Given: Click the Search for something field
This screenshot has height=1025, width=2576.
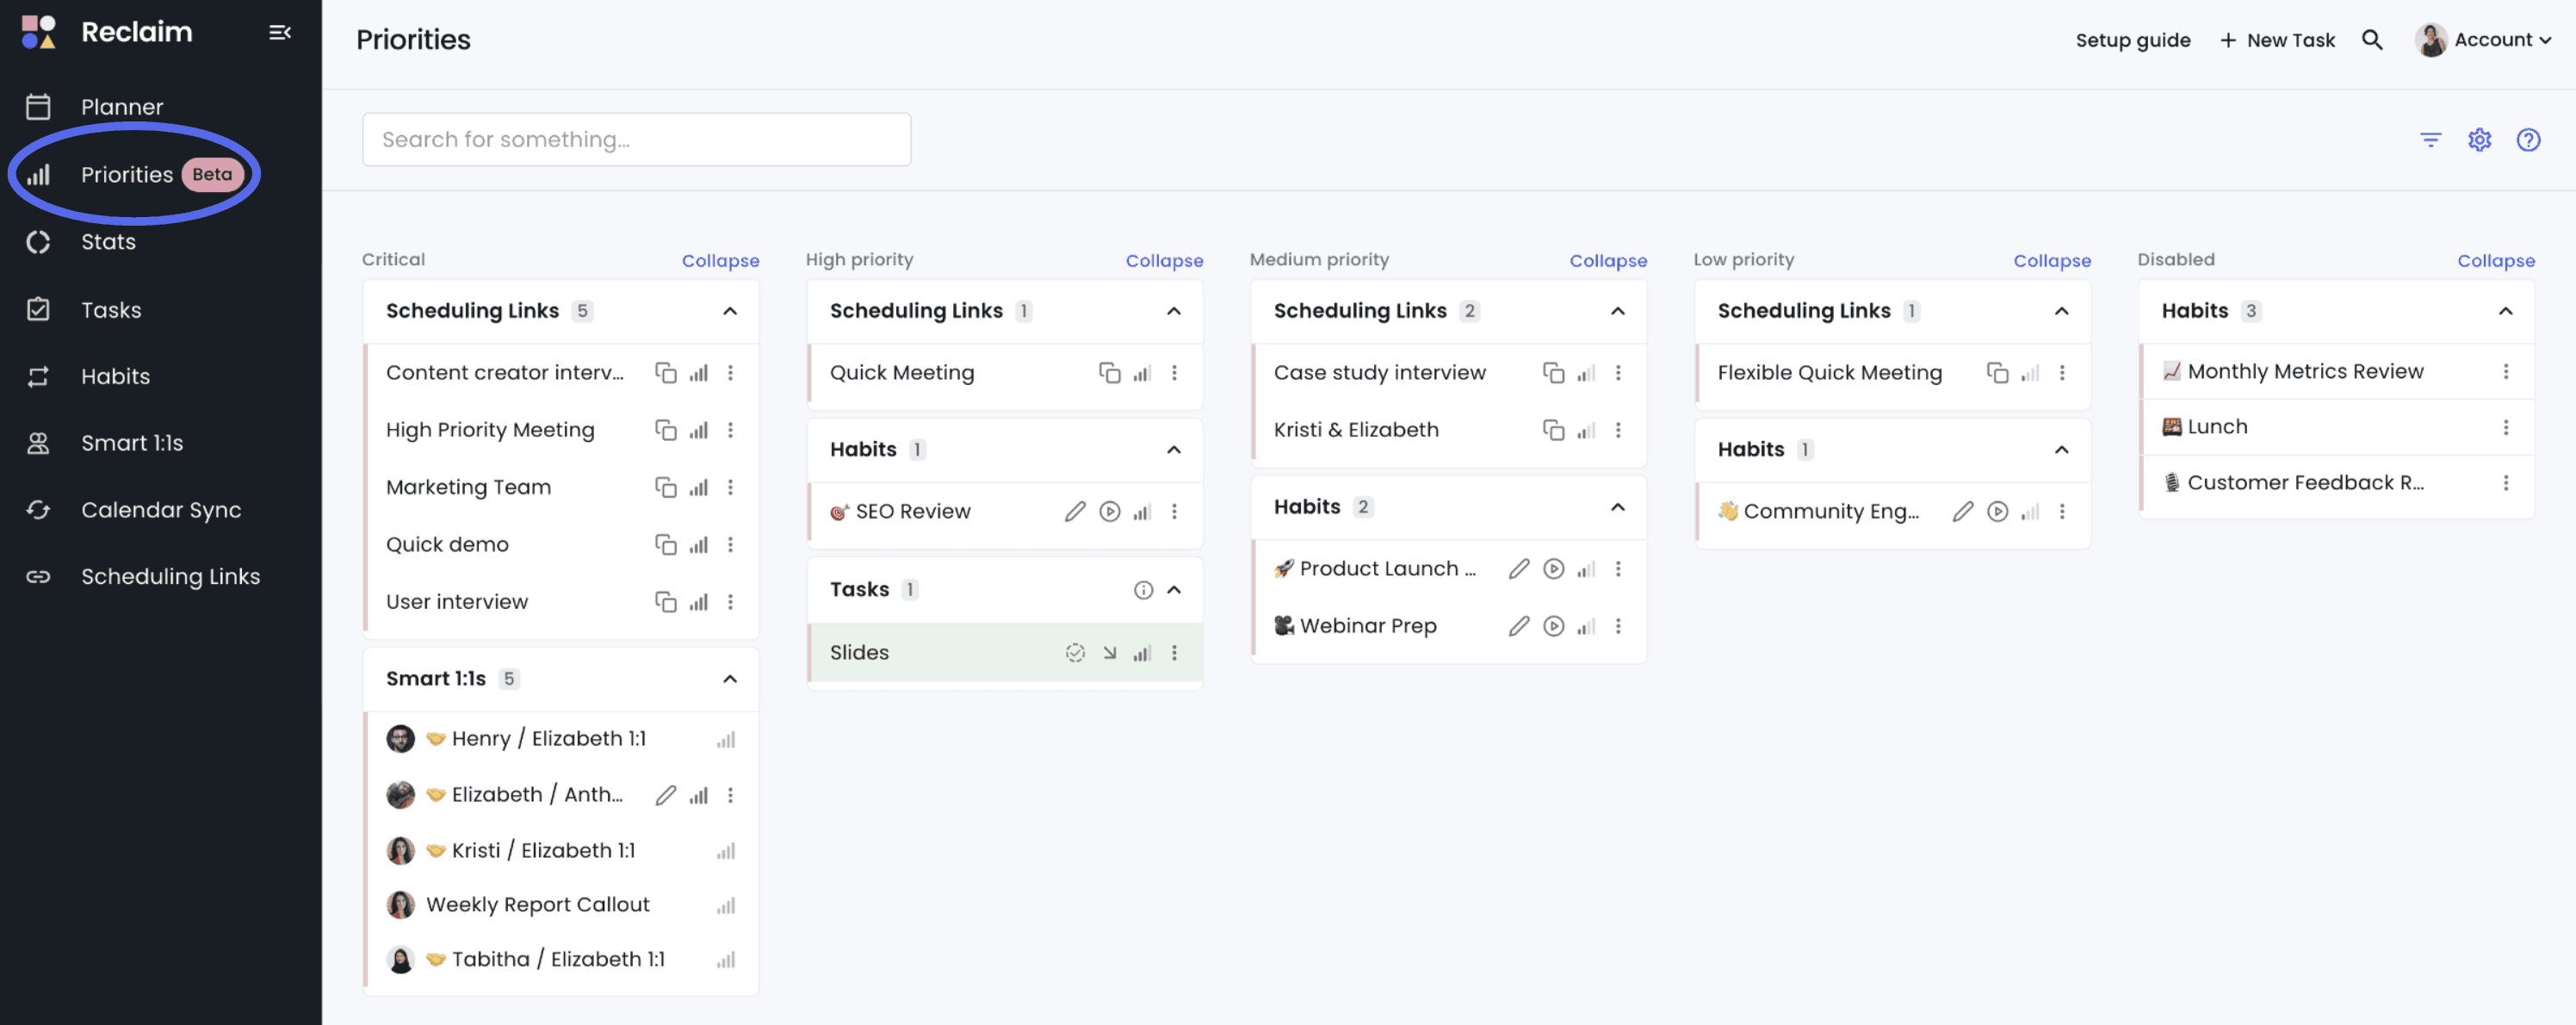Looking at the screenshot, I should (x=636, y=140).
